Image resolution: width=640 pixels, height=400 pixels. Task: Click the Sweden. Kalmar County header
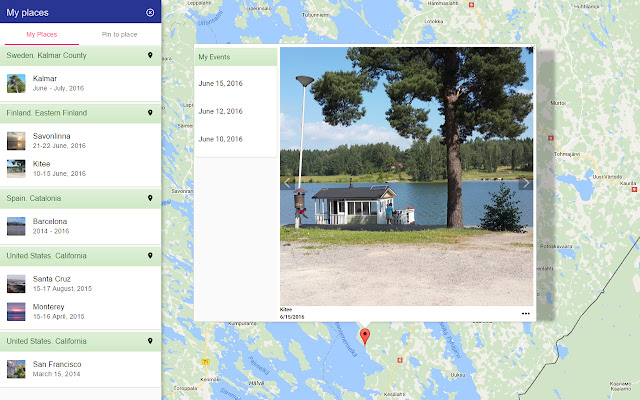click(x=80, y=56)
